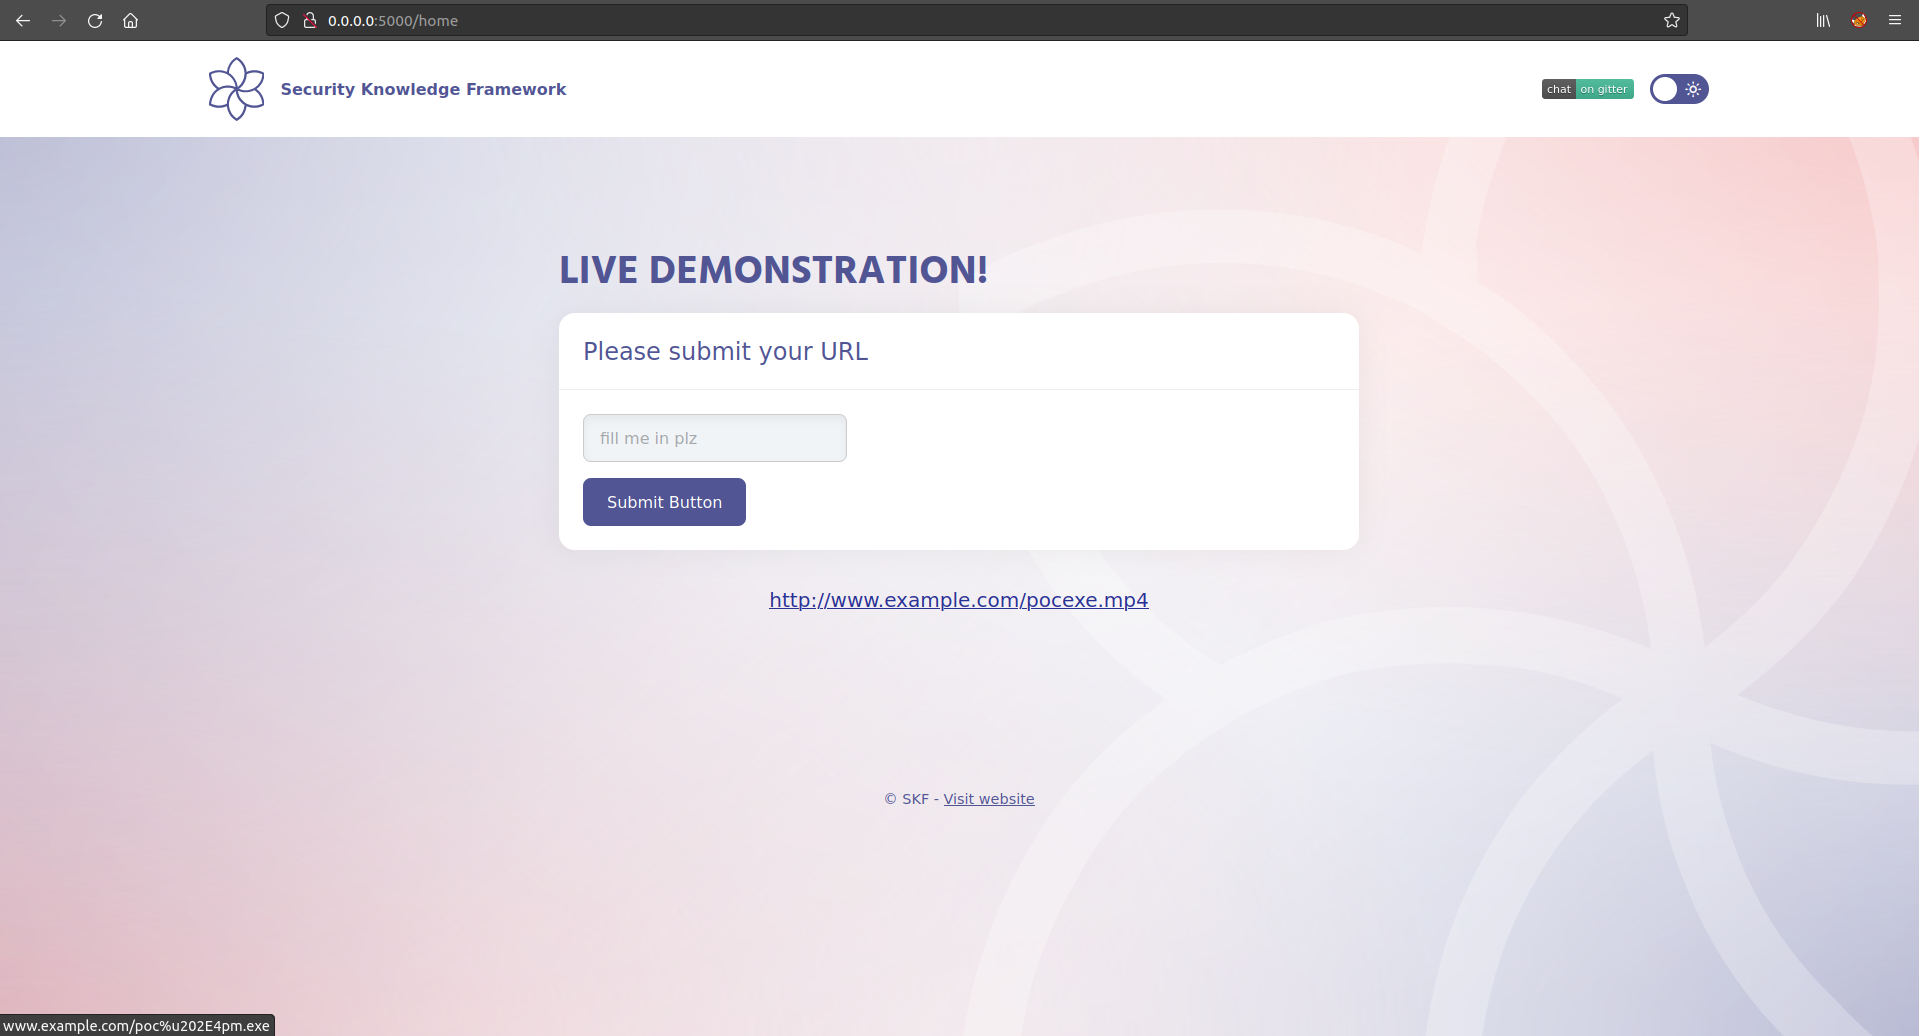This screenshot has height=1036, width=1919.
Task: Toggle the light/dark theme switch
Action: click(1679, 89)
